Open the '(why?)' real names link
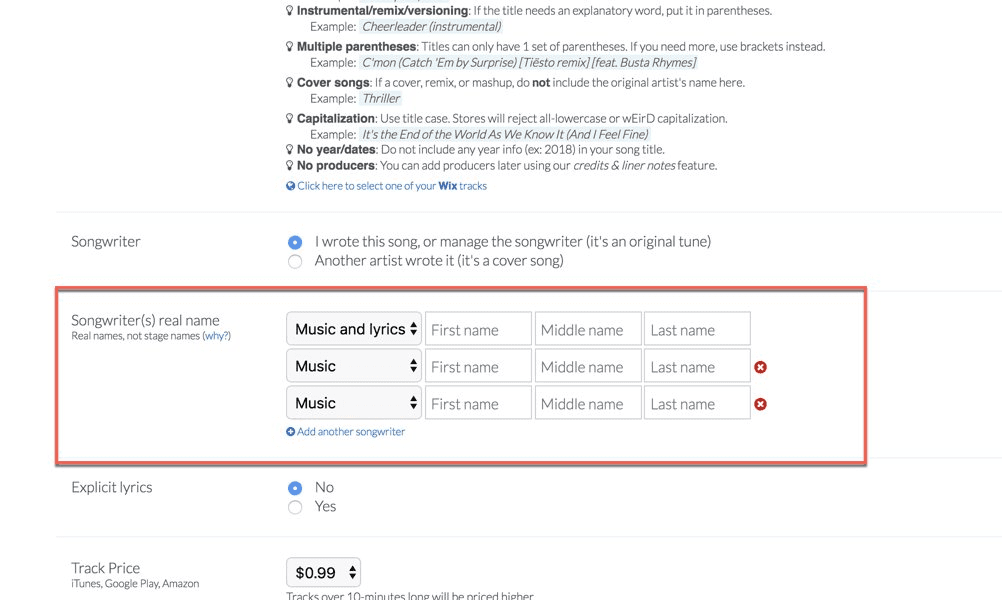Screen dimensions: 1002x600 [217, 336]
